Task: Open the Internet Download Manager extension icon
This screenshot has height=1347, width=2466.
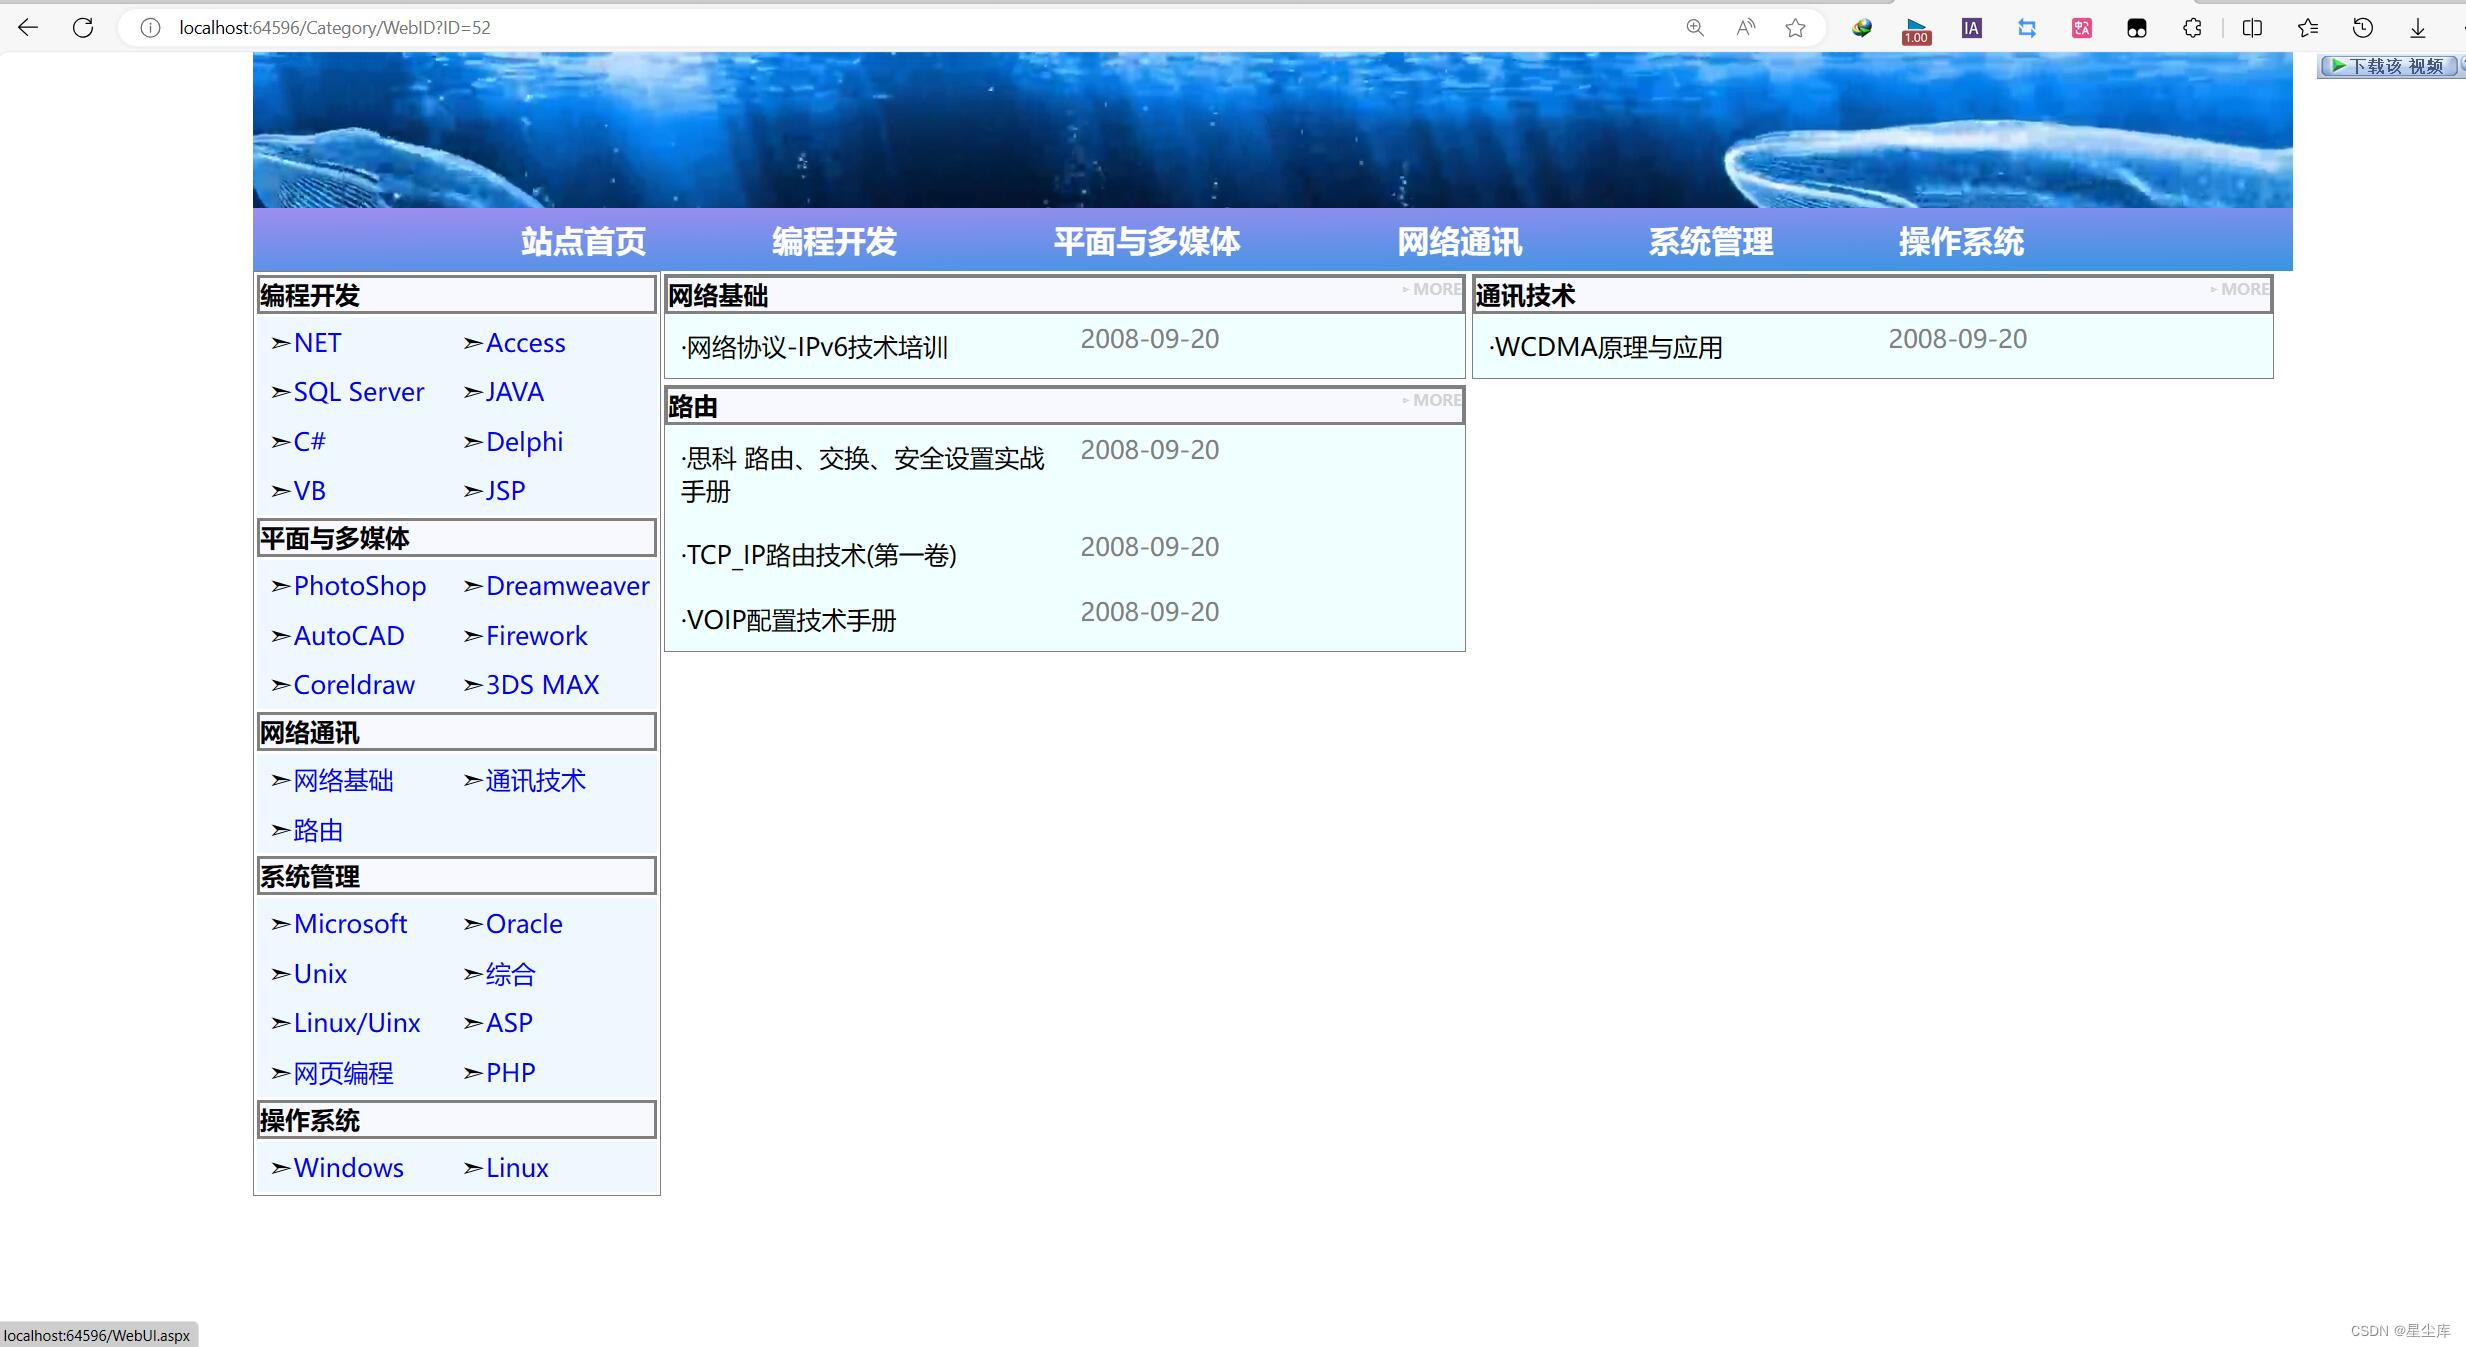Action: click(1862, 27)
